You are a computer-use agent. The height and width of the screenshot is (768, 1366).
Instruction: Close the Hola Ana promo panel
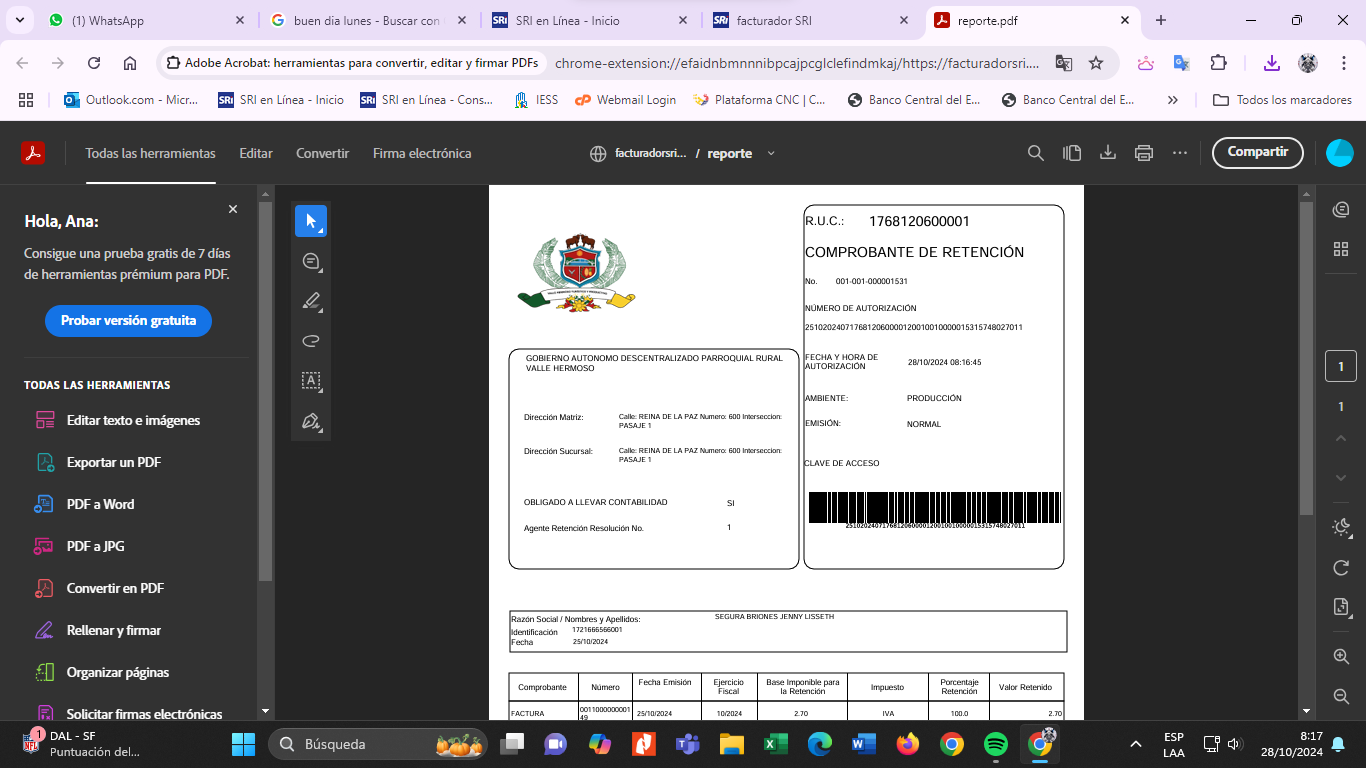point(233,209)
